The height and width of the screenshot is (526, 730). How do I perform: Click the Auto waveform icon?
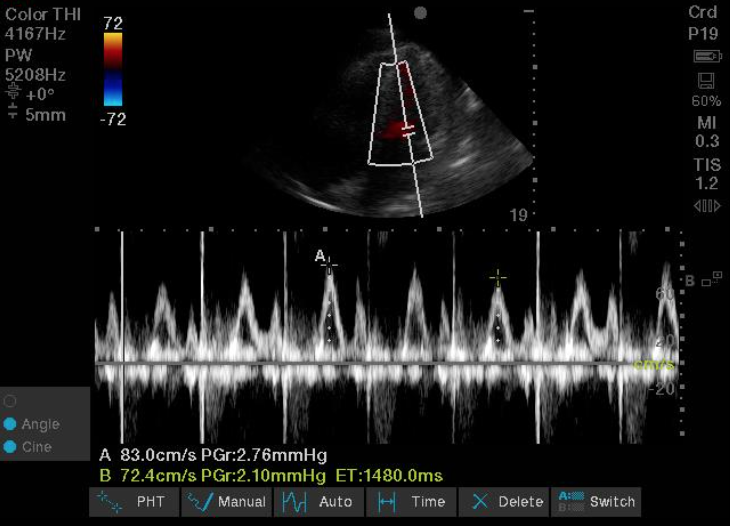tap(294, 502)
